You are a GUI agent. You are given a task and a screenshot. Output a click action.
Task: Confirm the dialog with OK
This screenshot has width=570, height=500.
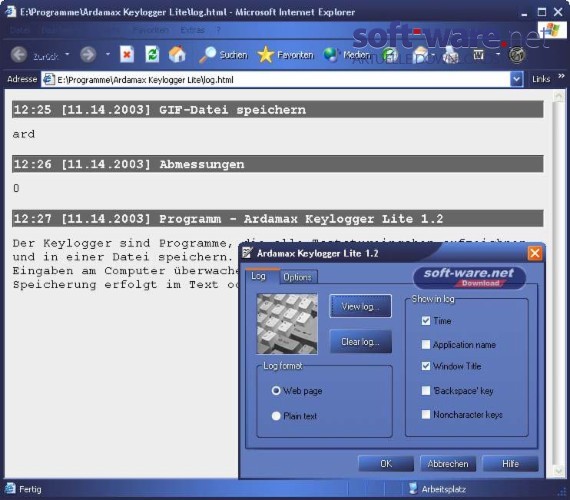[x=386, y=464]
